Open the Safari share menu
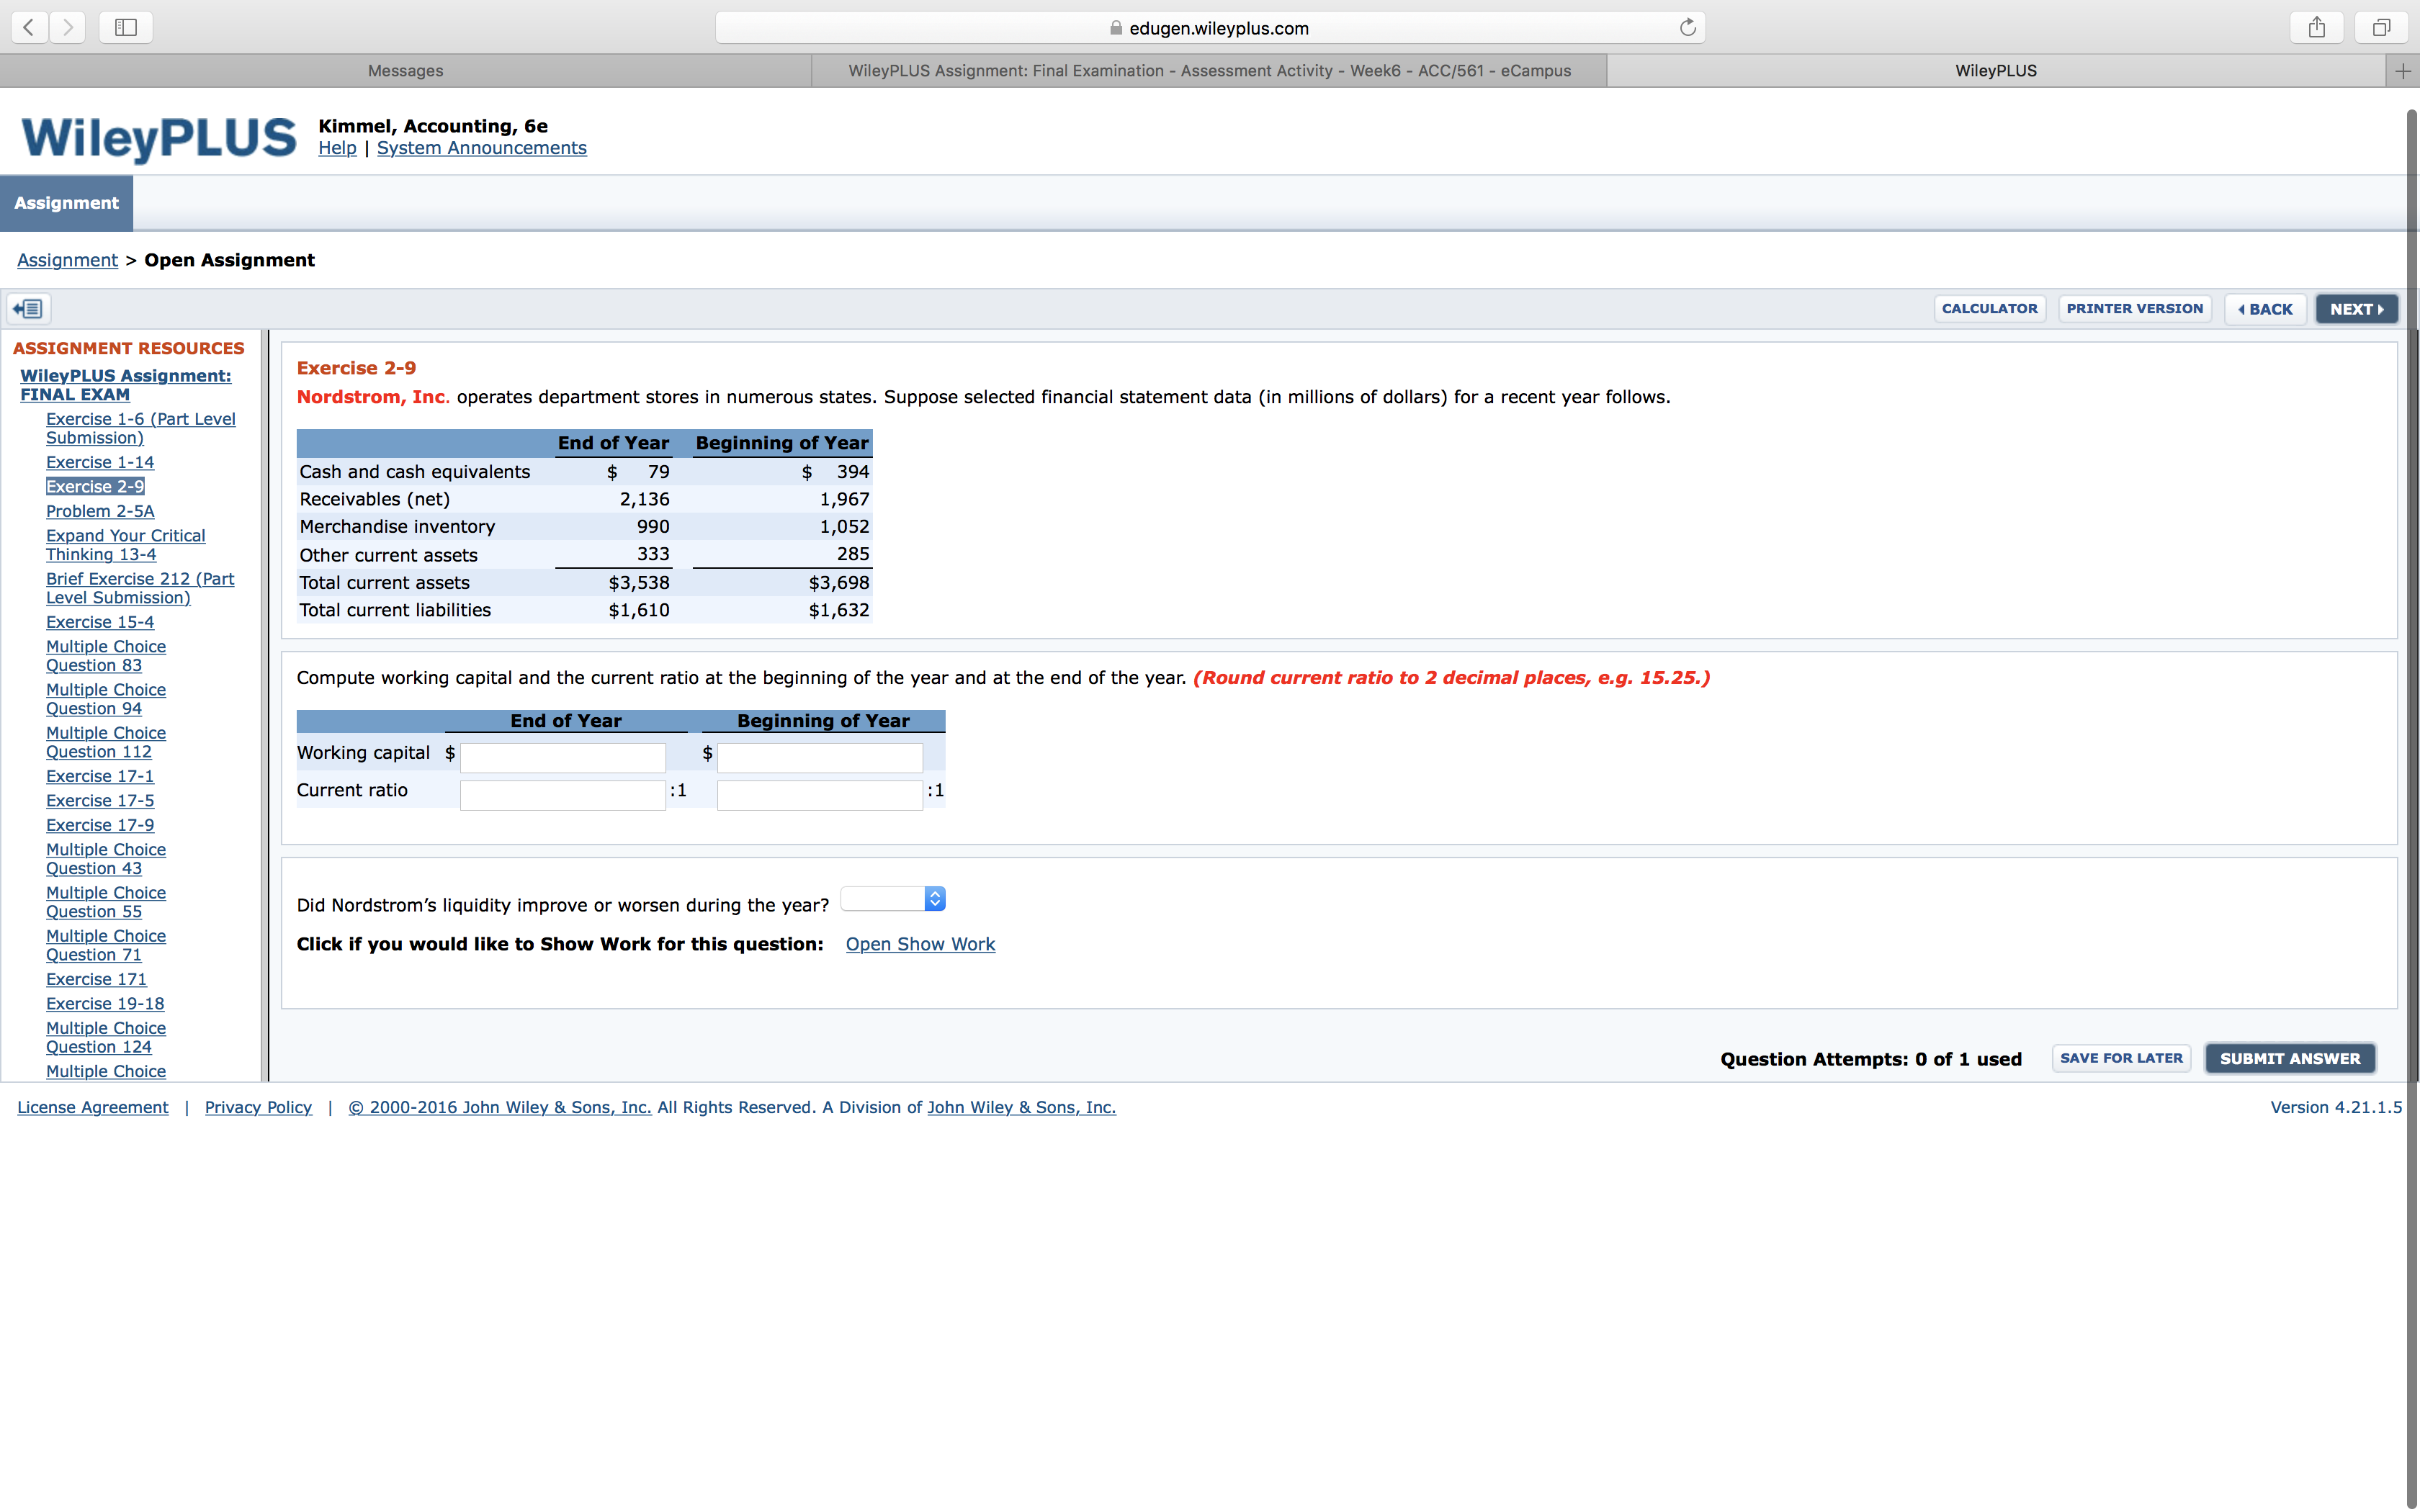This screenshot has height=1512, width=2420. tap(2317, 27)
